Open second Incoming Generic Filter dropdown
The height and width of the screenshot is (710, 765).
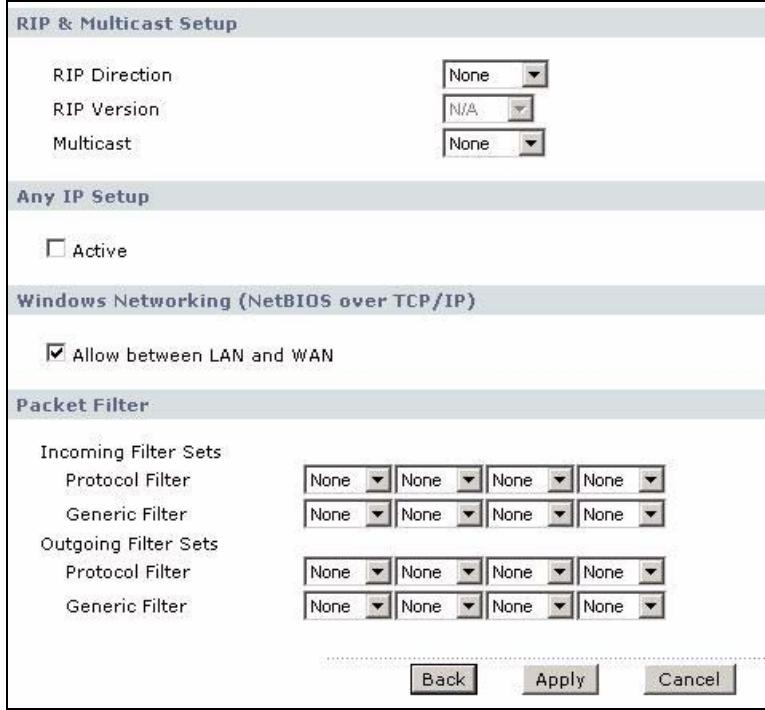click(438, 514)
